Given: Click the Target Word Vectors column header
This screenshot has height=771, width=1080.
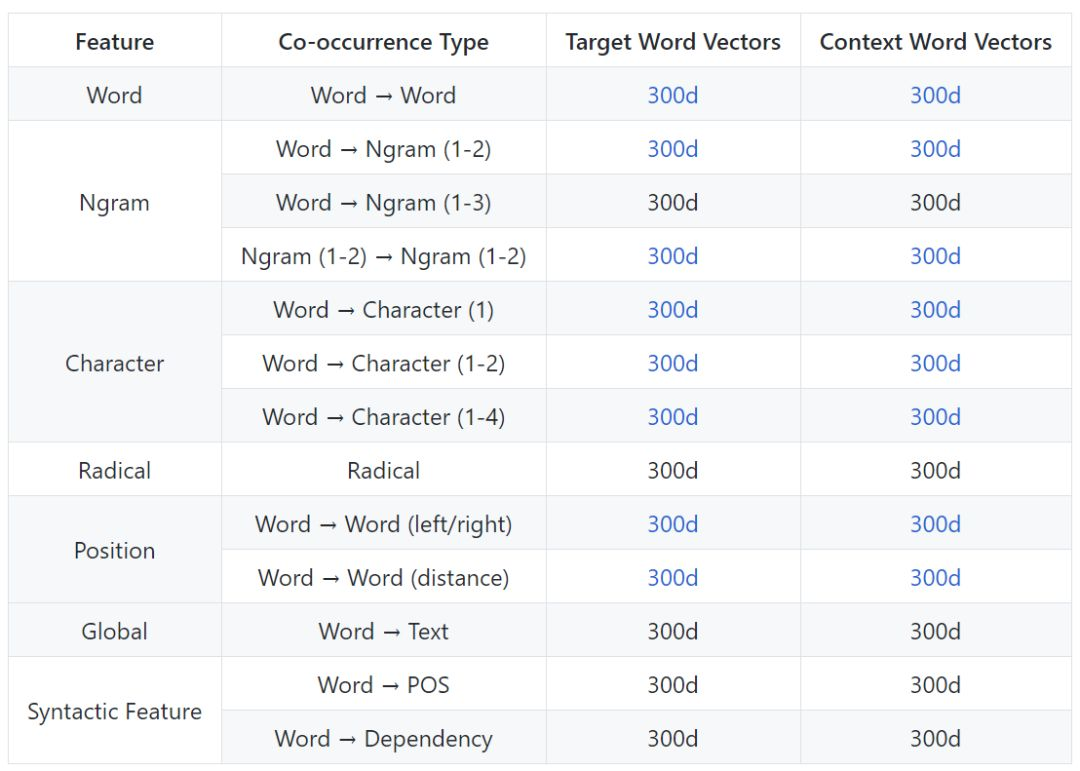Looking at the screenshot, I should pyautogui.click(x=672, y=42).
